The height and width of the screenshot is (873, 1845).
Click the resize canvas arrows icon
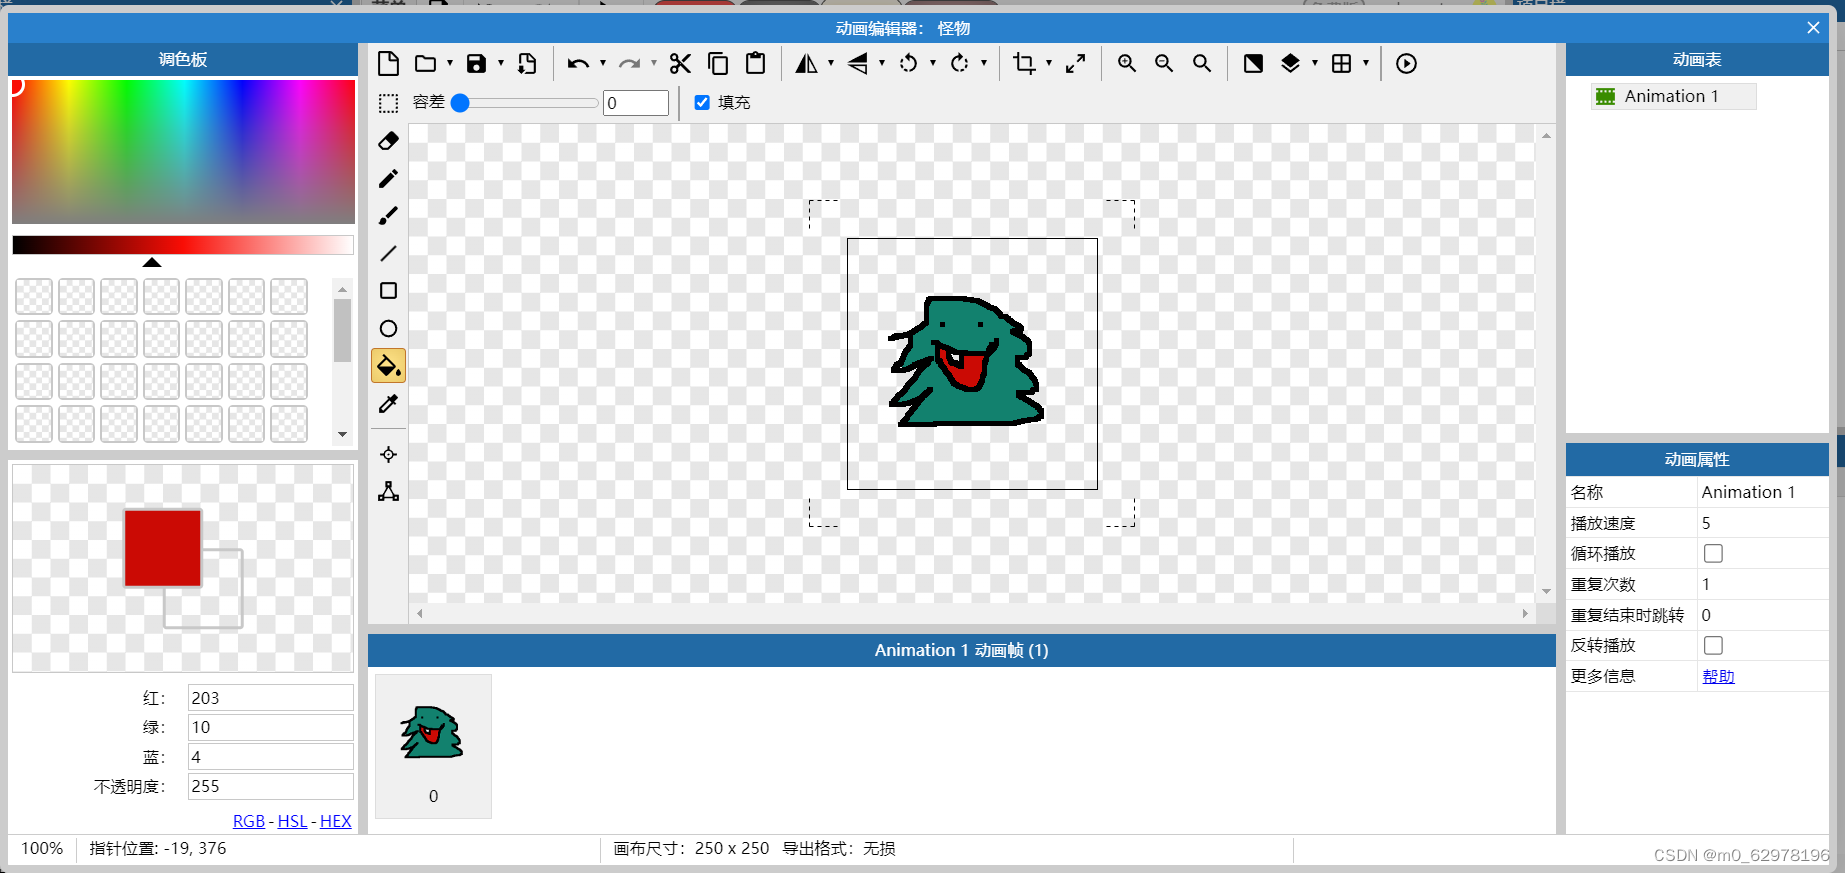tap(1075, 64)
